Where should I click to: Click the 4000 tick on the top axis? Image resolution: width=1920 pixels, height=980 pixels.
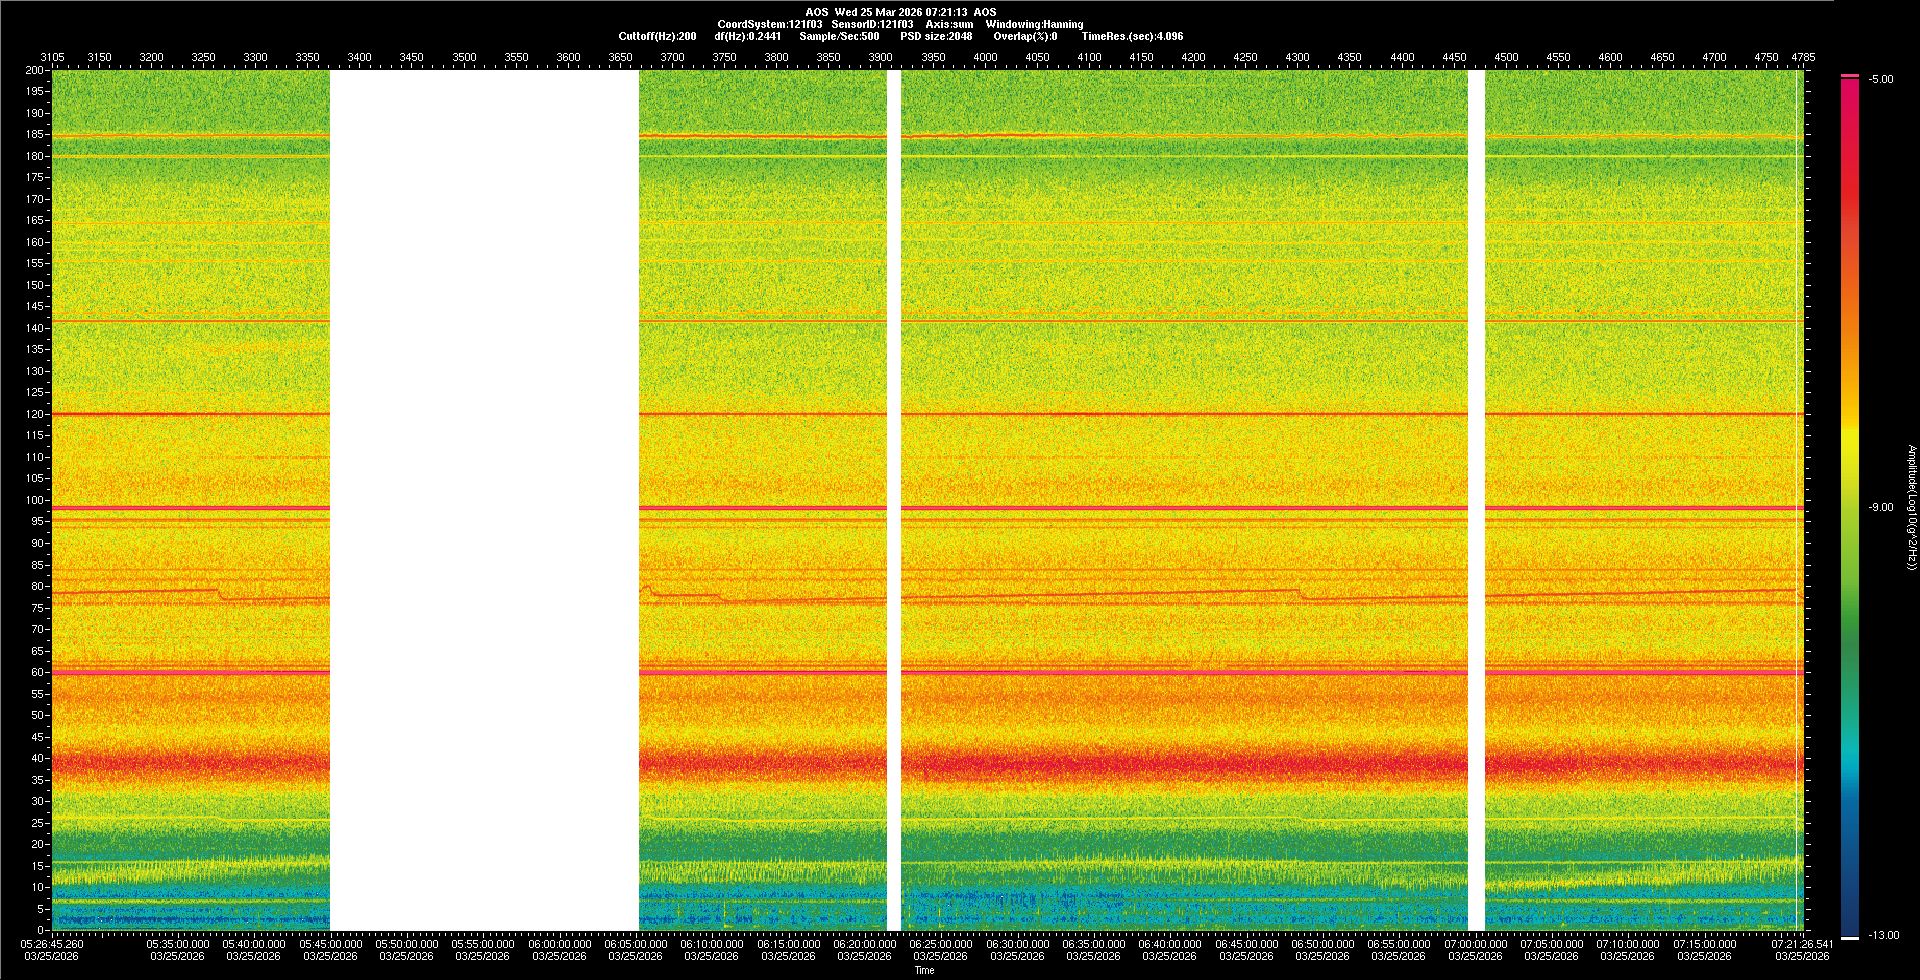point(985,57)
